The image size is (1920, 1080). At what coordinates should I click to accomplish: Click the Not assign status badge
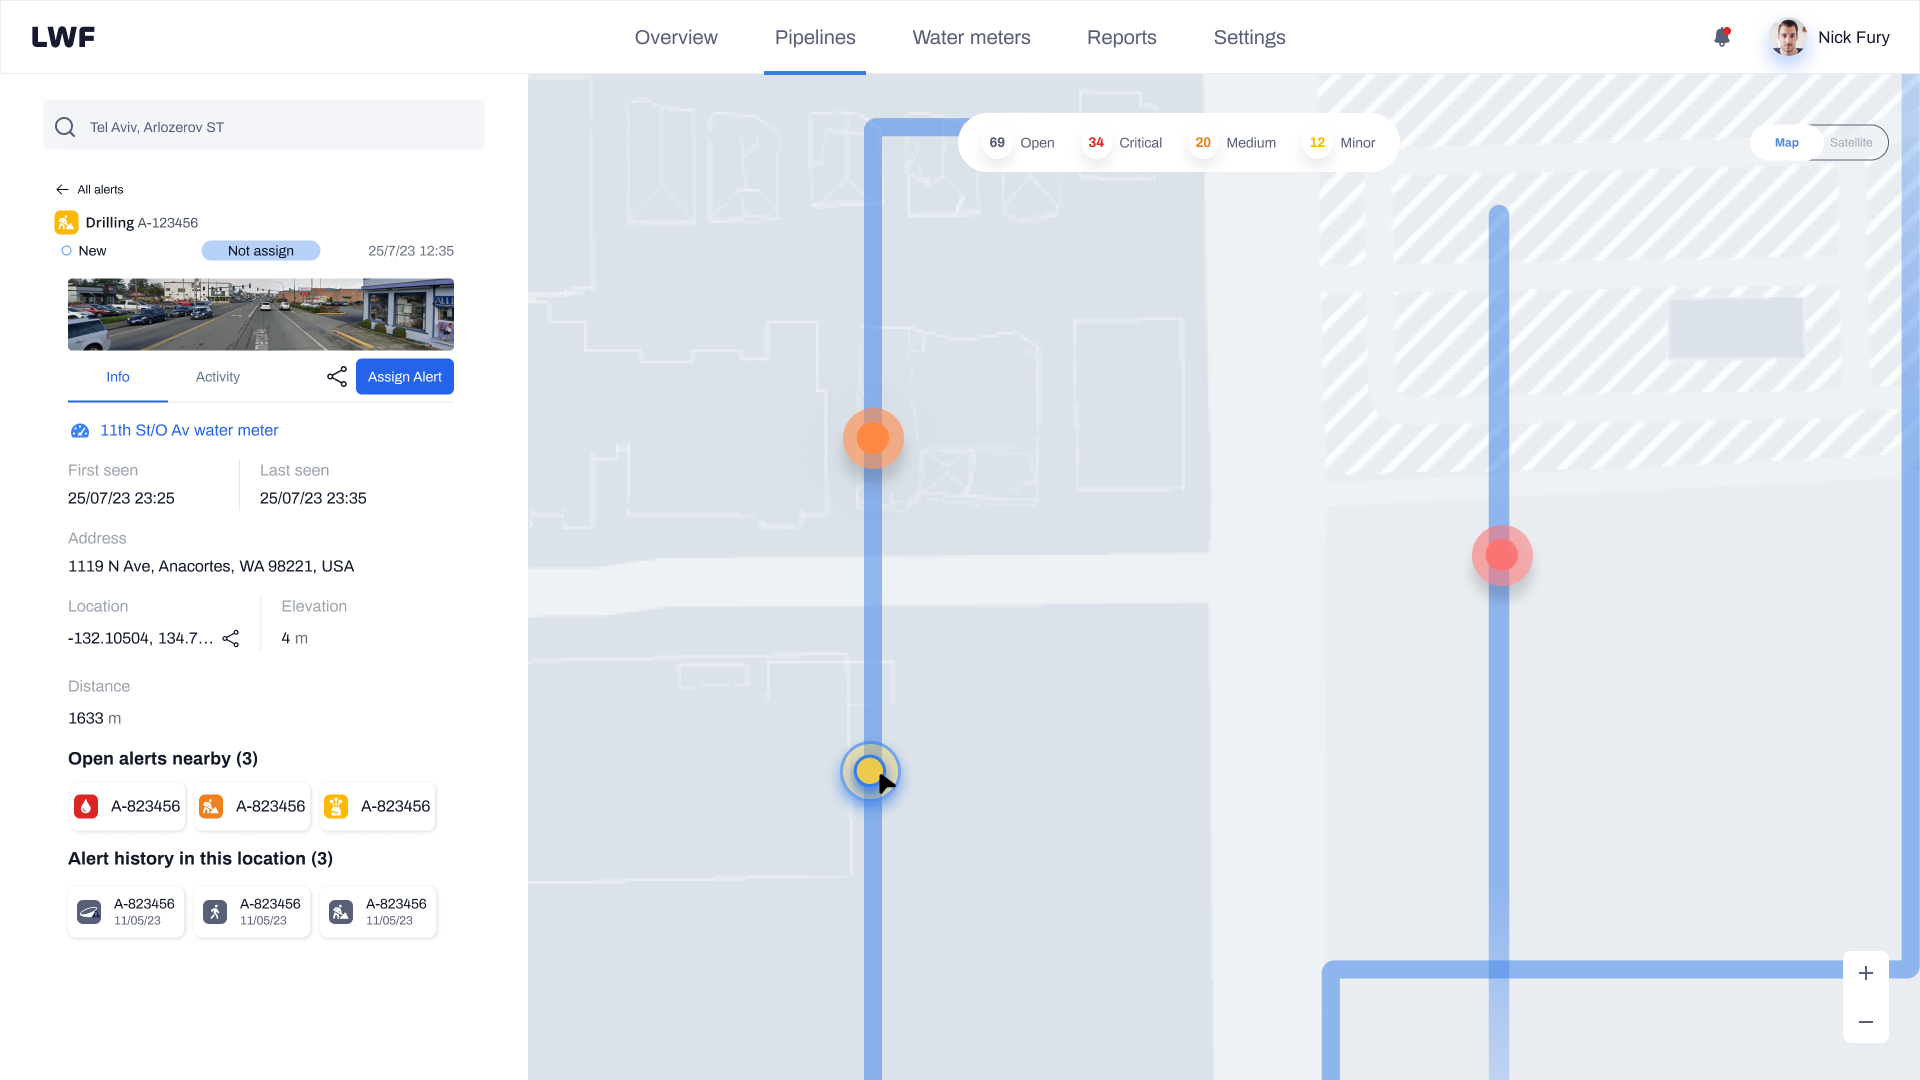(x=261, y=251)
